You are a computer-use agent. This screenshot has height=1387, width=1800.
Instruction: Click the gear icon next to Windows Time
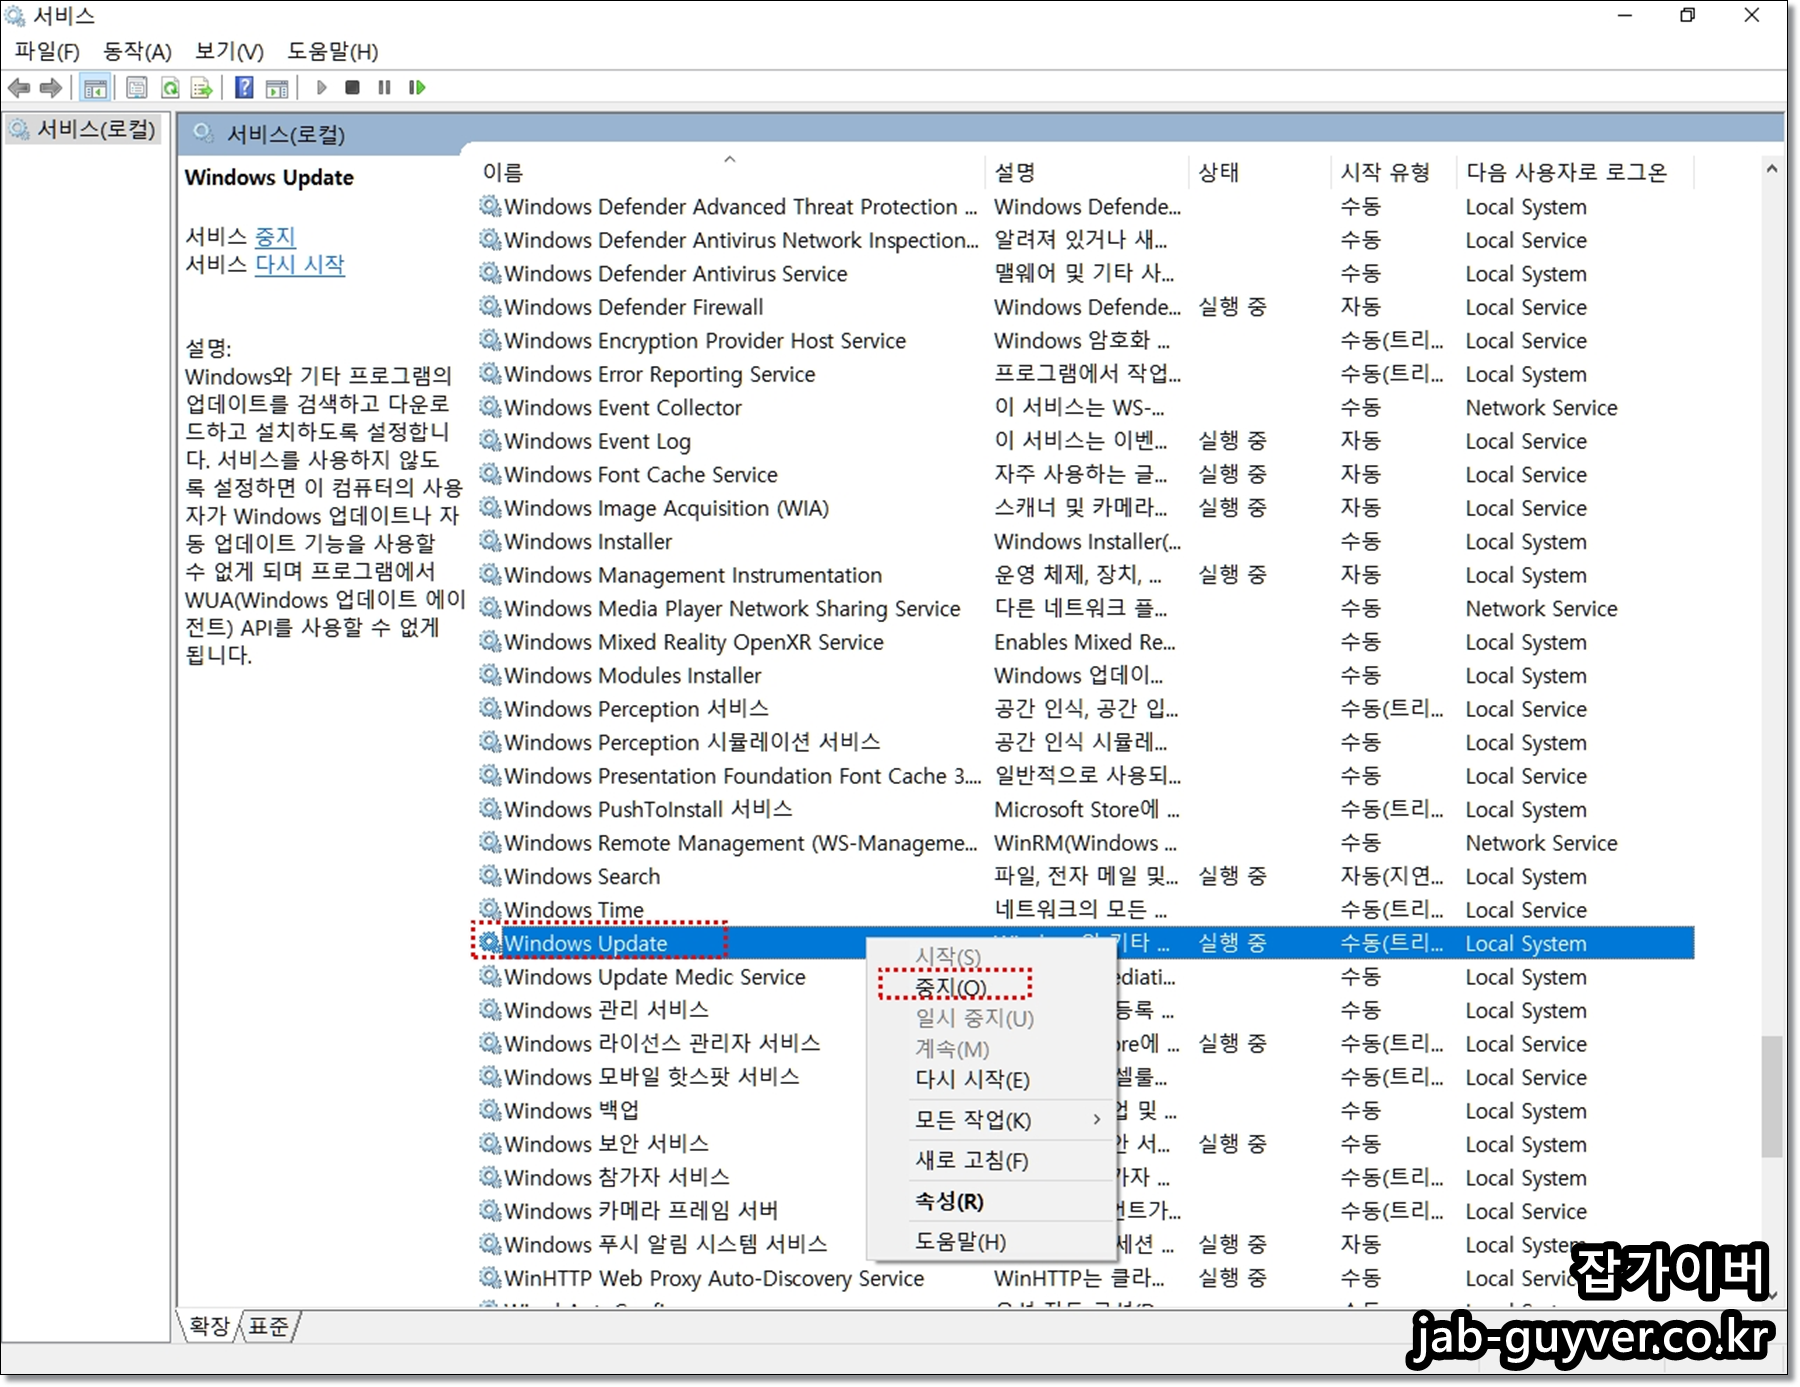490,909
